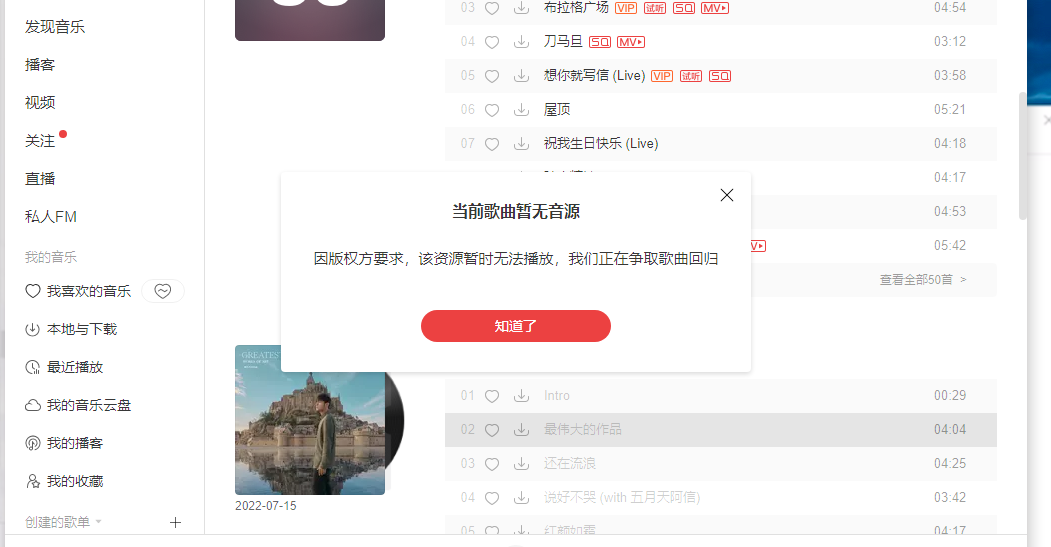Click SQ badge on 刀马旦
The width and height of the screenshot is (1051, 547).
[600, 42]
